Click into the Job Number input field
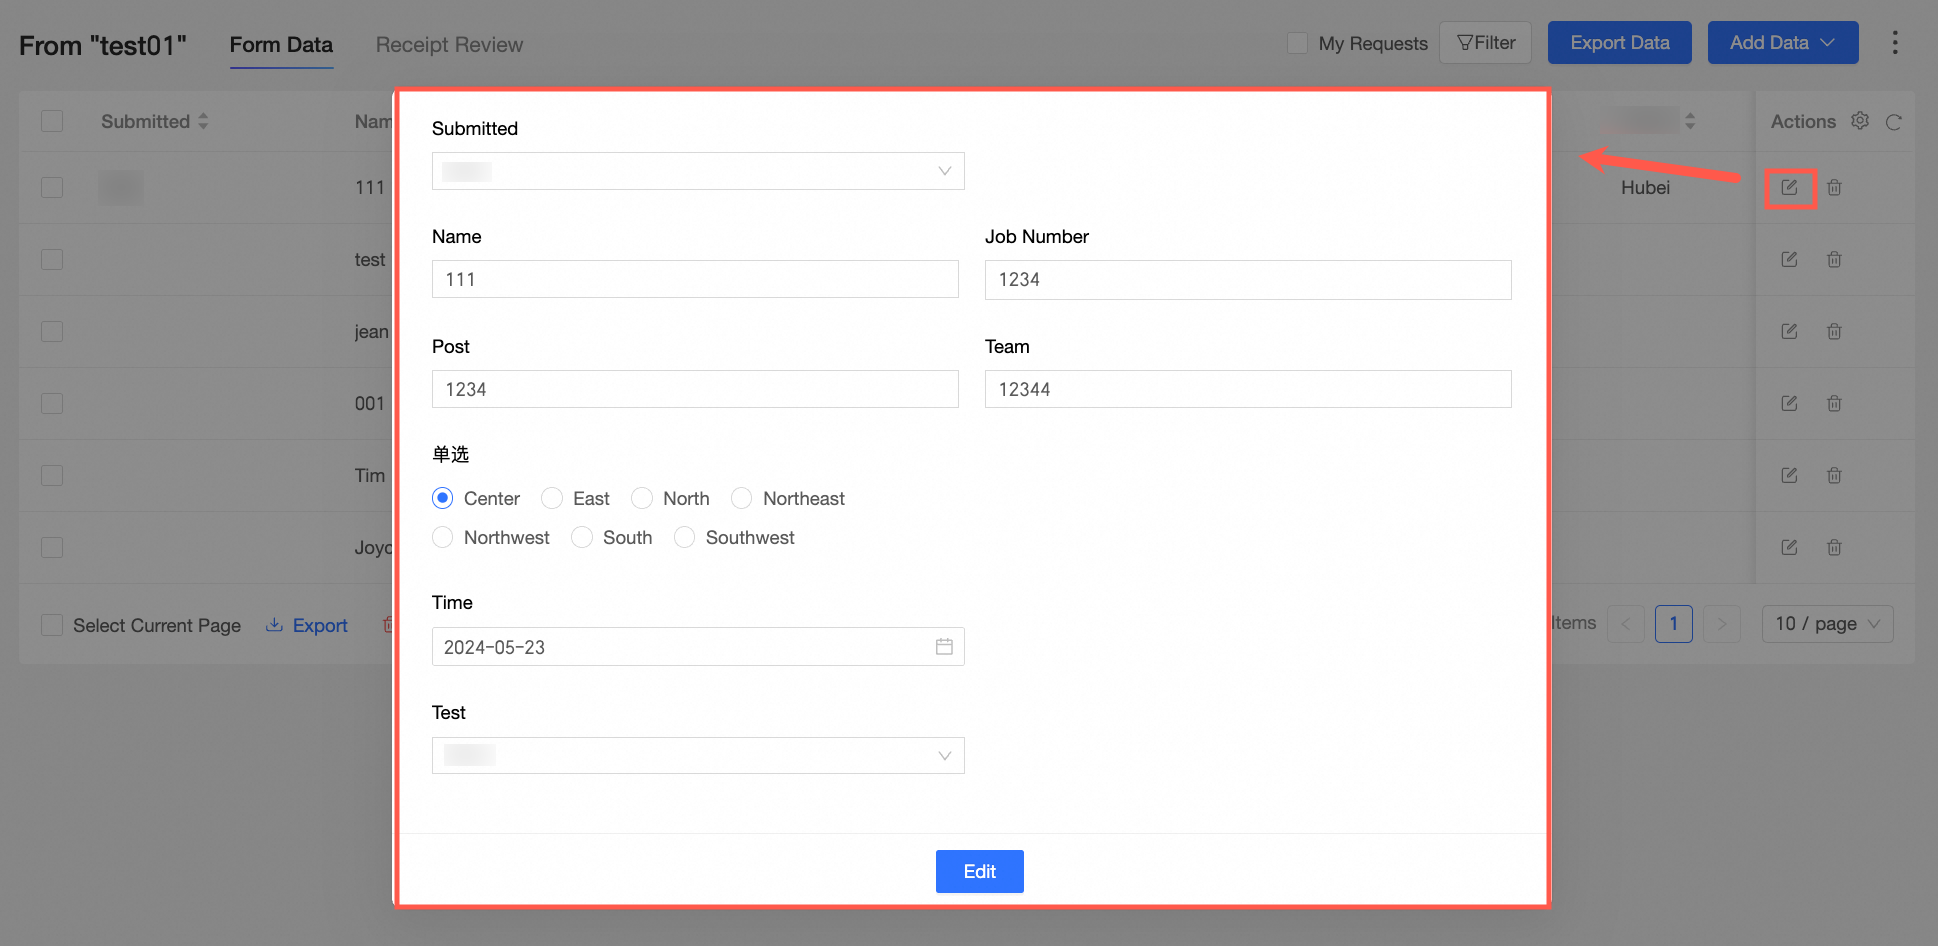The width and height of the screenshot is (1938, 946). (1248, 280)
